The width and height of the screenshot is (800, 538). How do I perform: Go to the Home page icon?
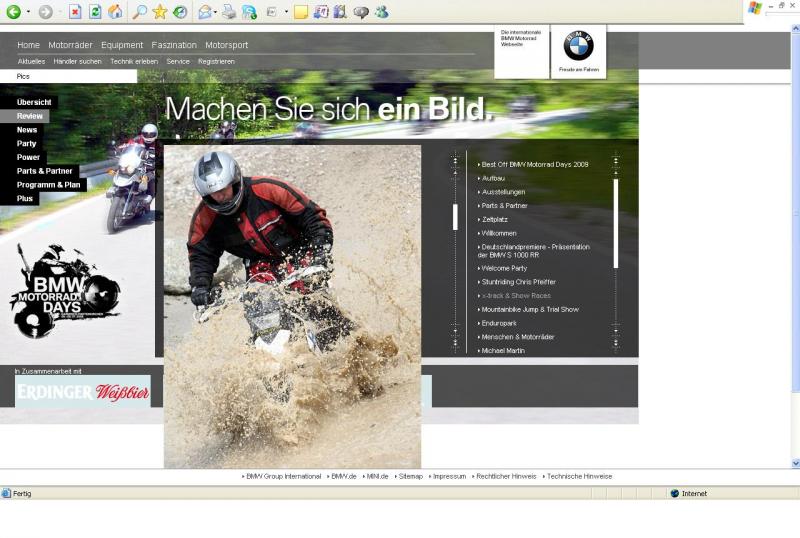click(115, 12)
